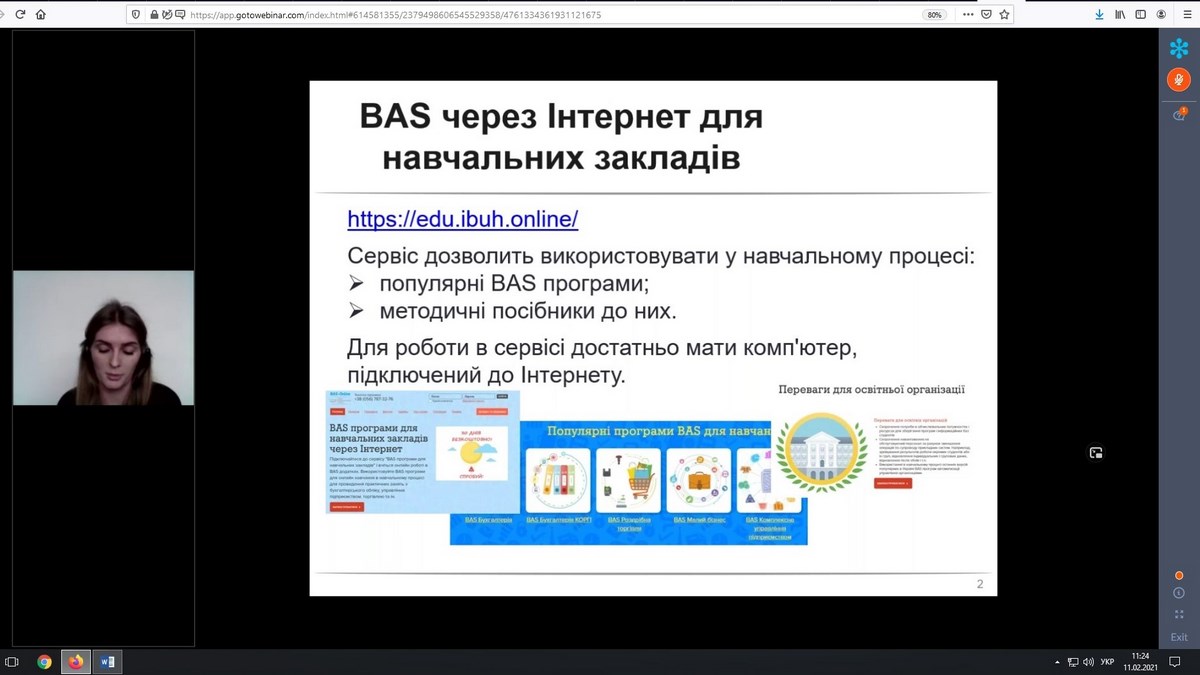Click the picture-in-picture icon beside slide
1200x675 pixels.
coord(1096,453)
